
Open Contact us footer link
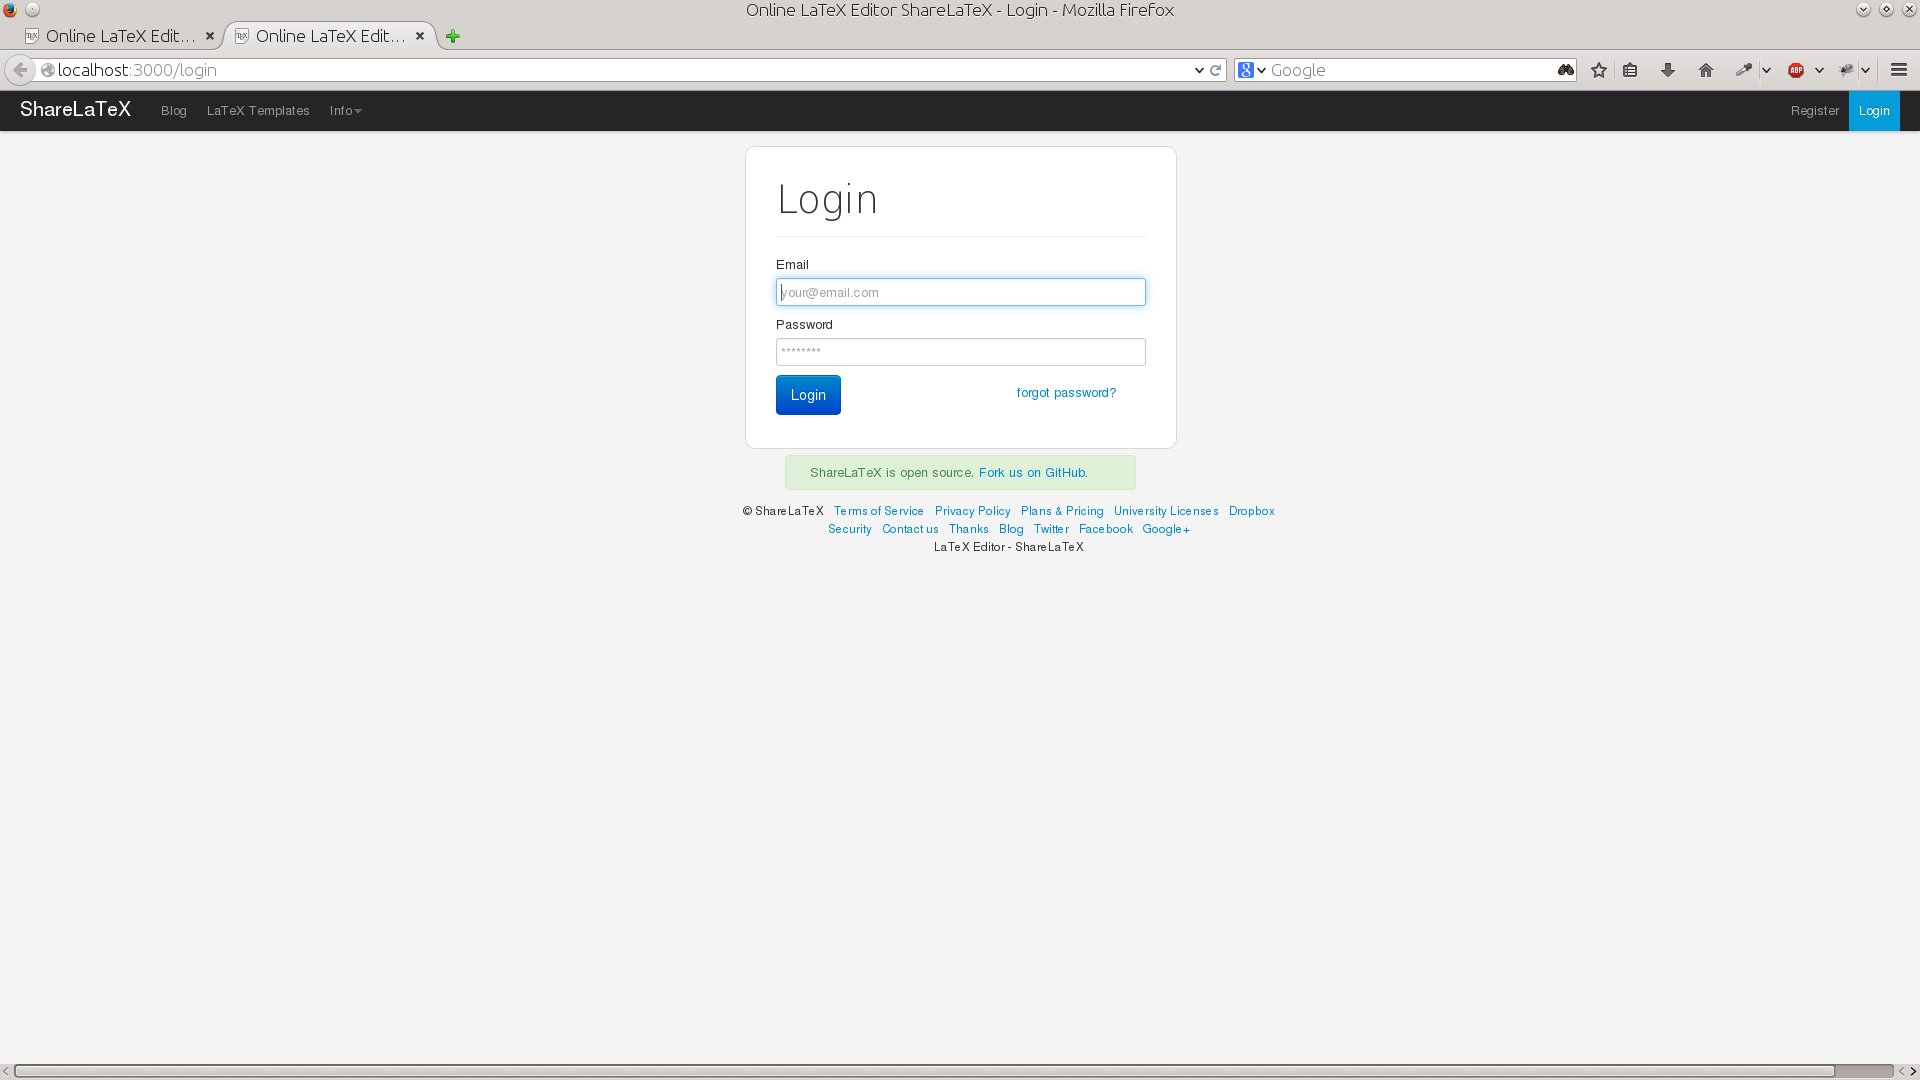click(x=910, y=529)
